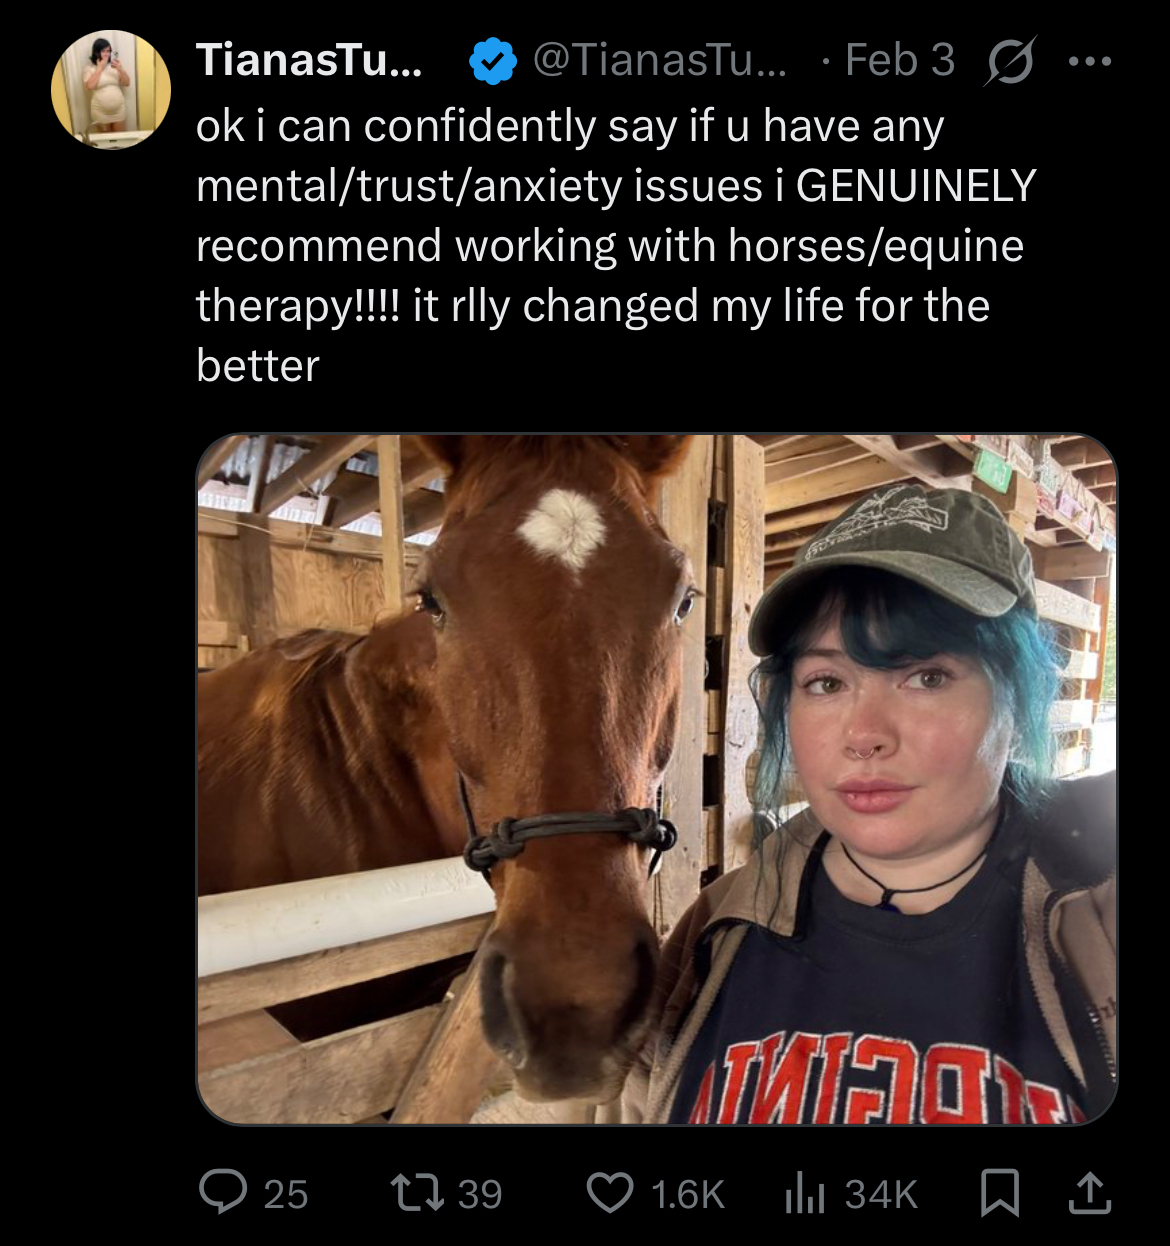The height and width of the screenshot is (1246, 1170).
Task: Click the blue verified badge
Action: click(492, 61)
